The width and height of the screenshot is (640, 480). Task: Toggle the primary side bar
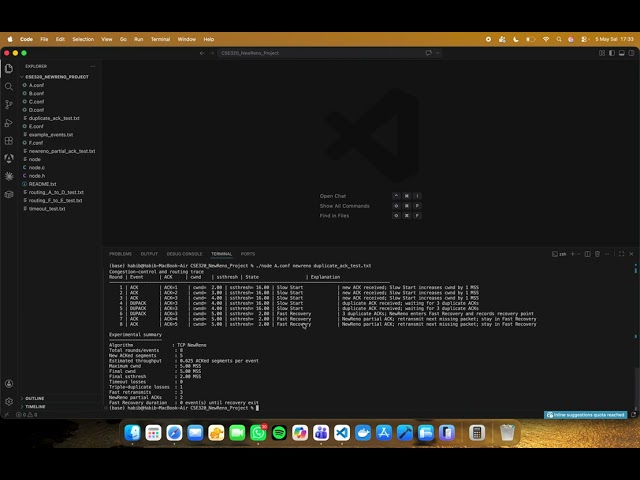[x=612, y=53]
